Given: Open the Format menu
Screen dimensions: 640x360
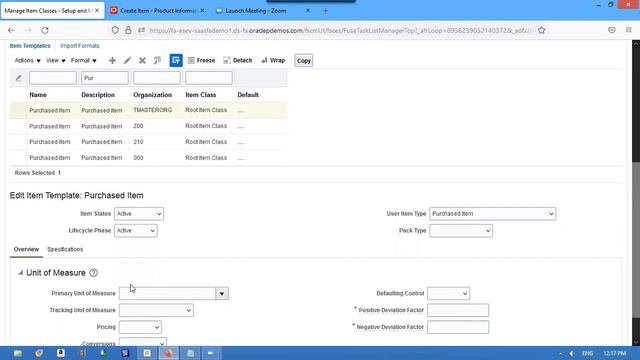Looking at the screenshot, I should tap(84, 60).
